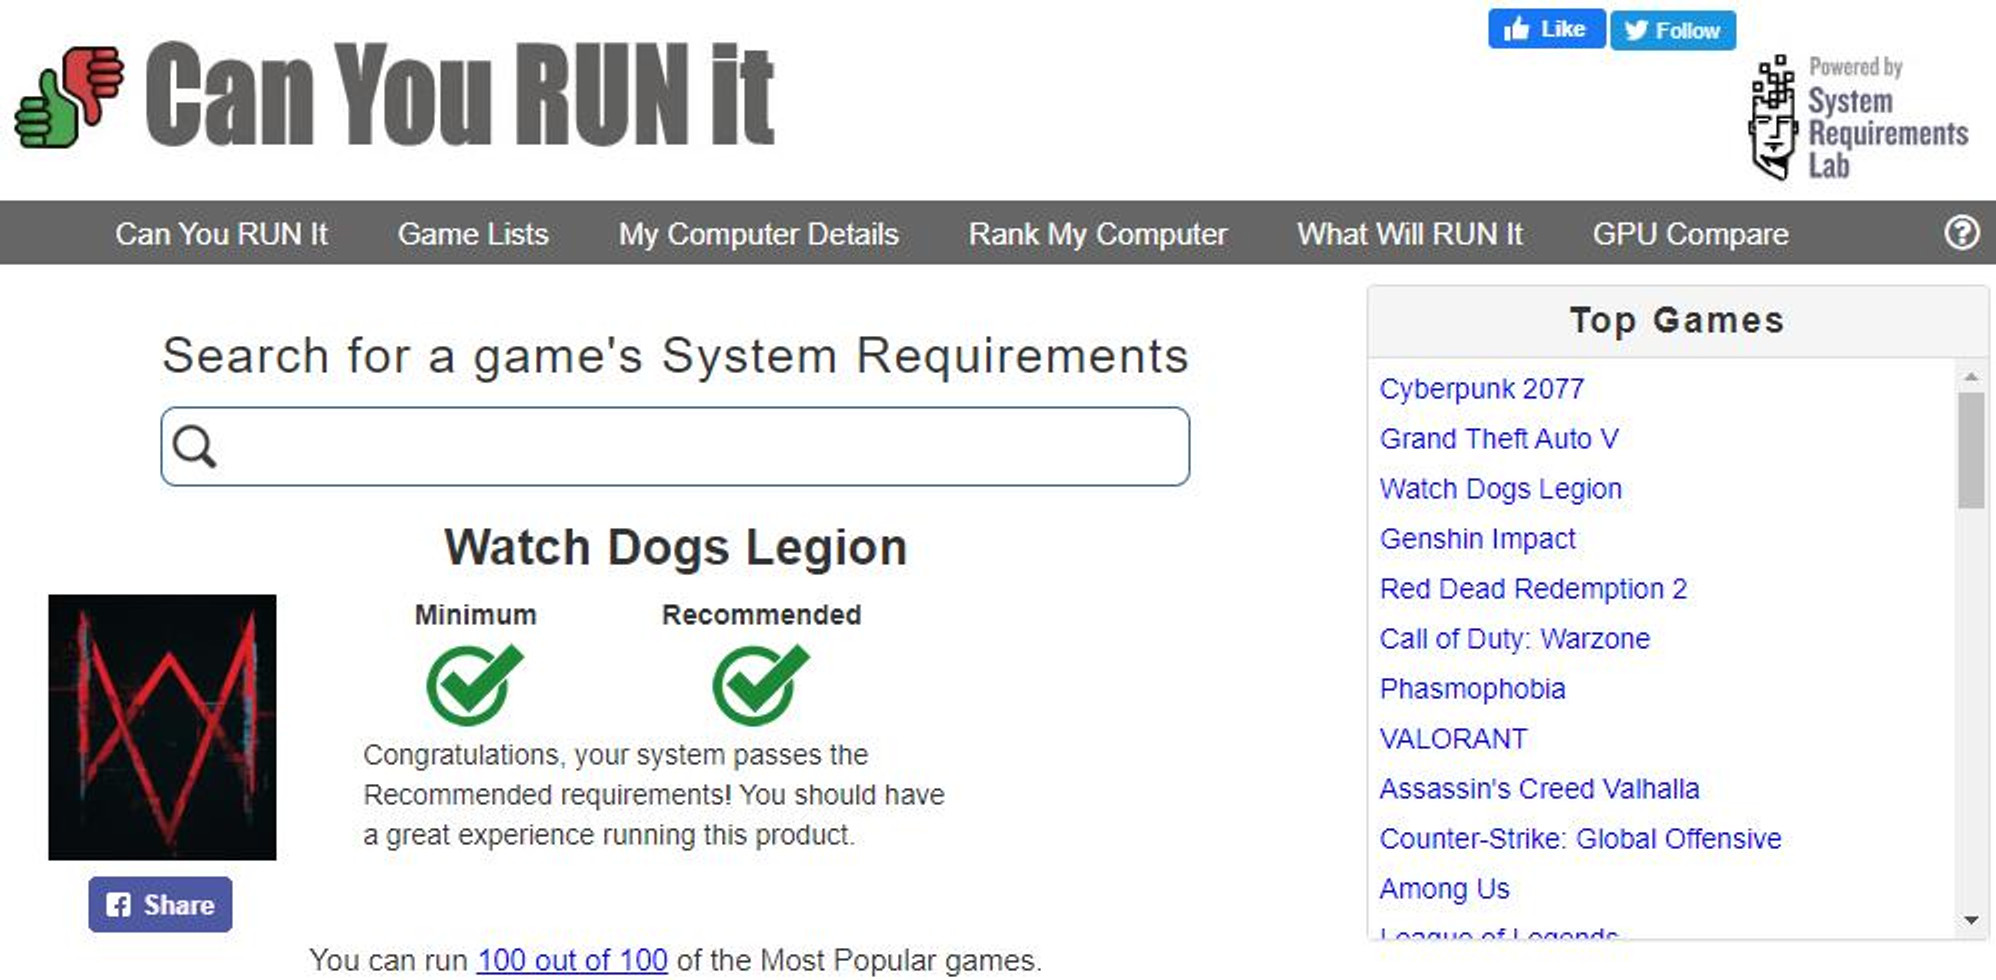The image size is (1996, 980).
Task: Select Counter-Strike: Global Offensive link
Action: pyautogui.click(x=1580, y=838)
